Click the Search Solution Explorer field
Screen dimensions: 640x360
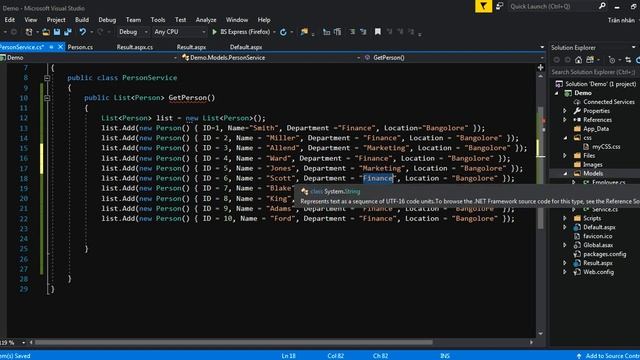coord(594,72)
